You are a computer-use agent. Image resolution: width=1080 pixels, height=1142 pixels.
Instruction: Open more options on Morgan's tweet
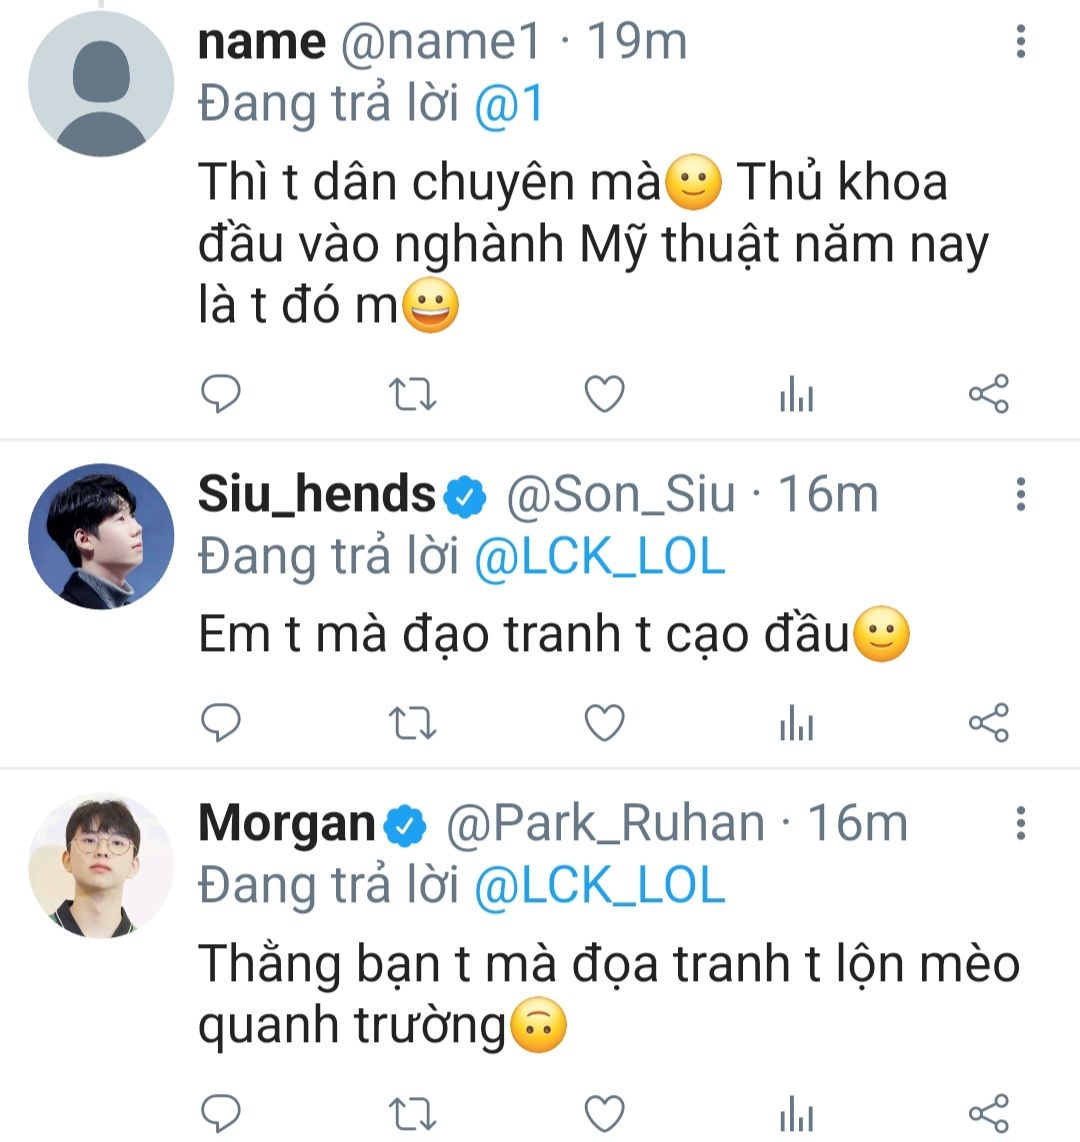coord(1020,823)
